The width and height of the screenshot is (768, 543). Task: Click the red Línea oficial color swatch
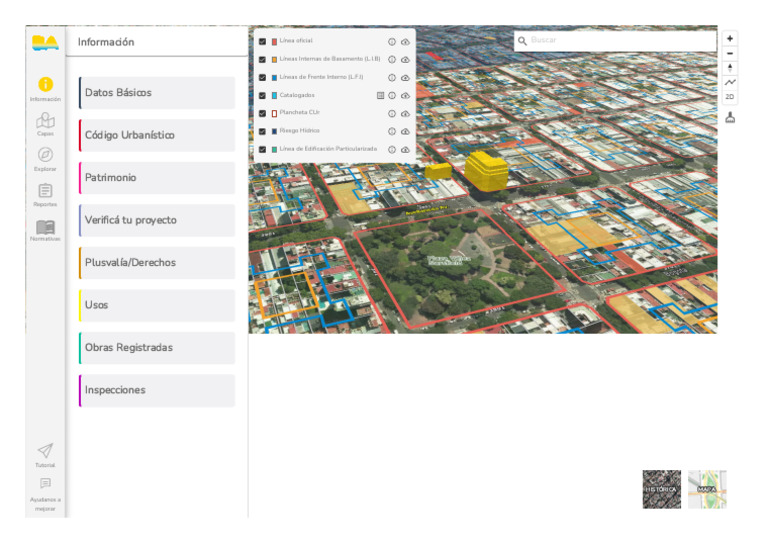274,42
